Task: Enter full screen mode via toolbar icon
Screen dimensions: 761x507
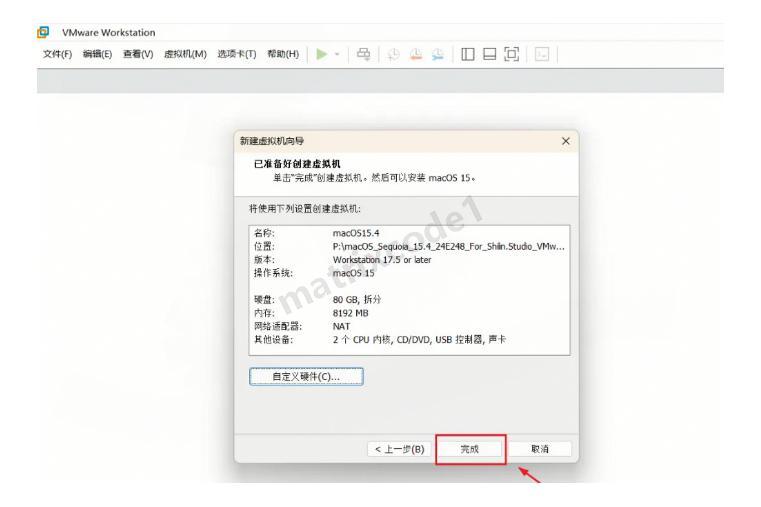Action: pyautogui.click(x=512, y=54)
